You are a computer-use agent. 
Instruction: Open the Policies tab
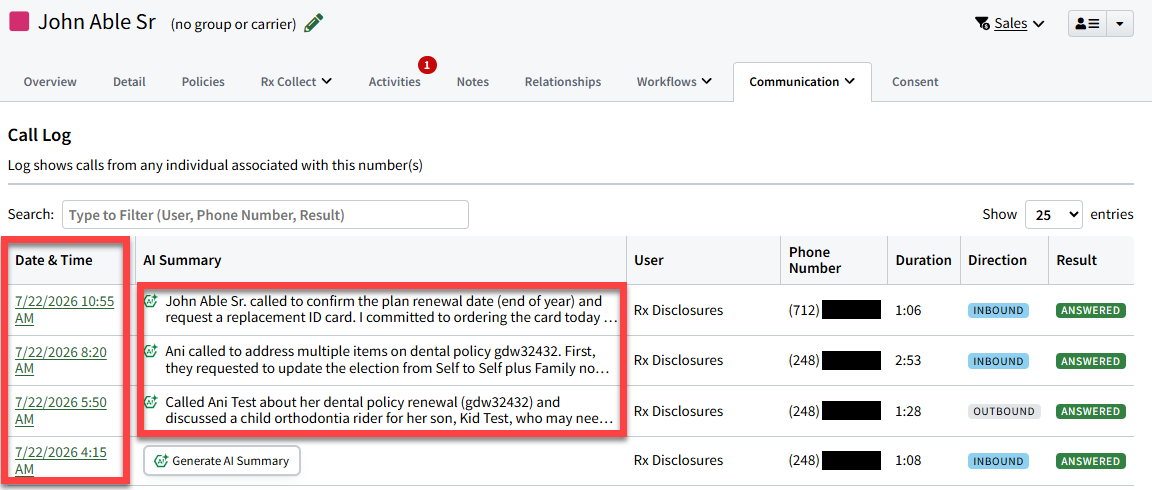[203, 82]
